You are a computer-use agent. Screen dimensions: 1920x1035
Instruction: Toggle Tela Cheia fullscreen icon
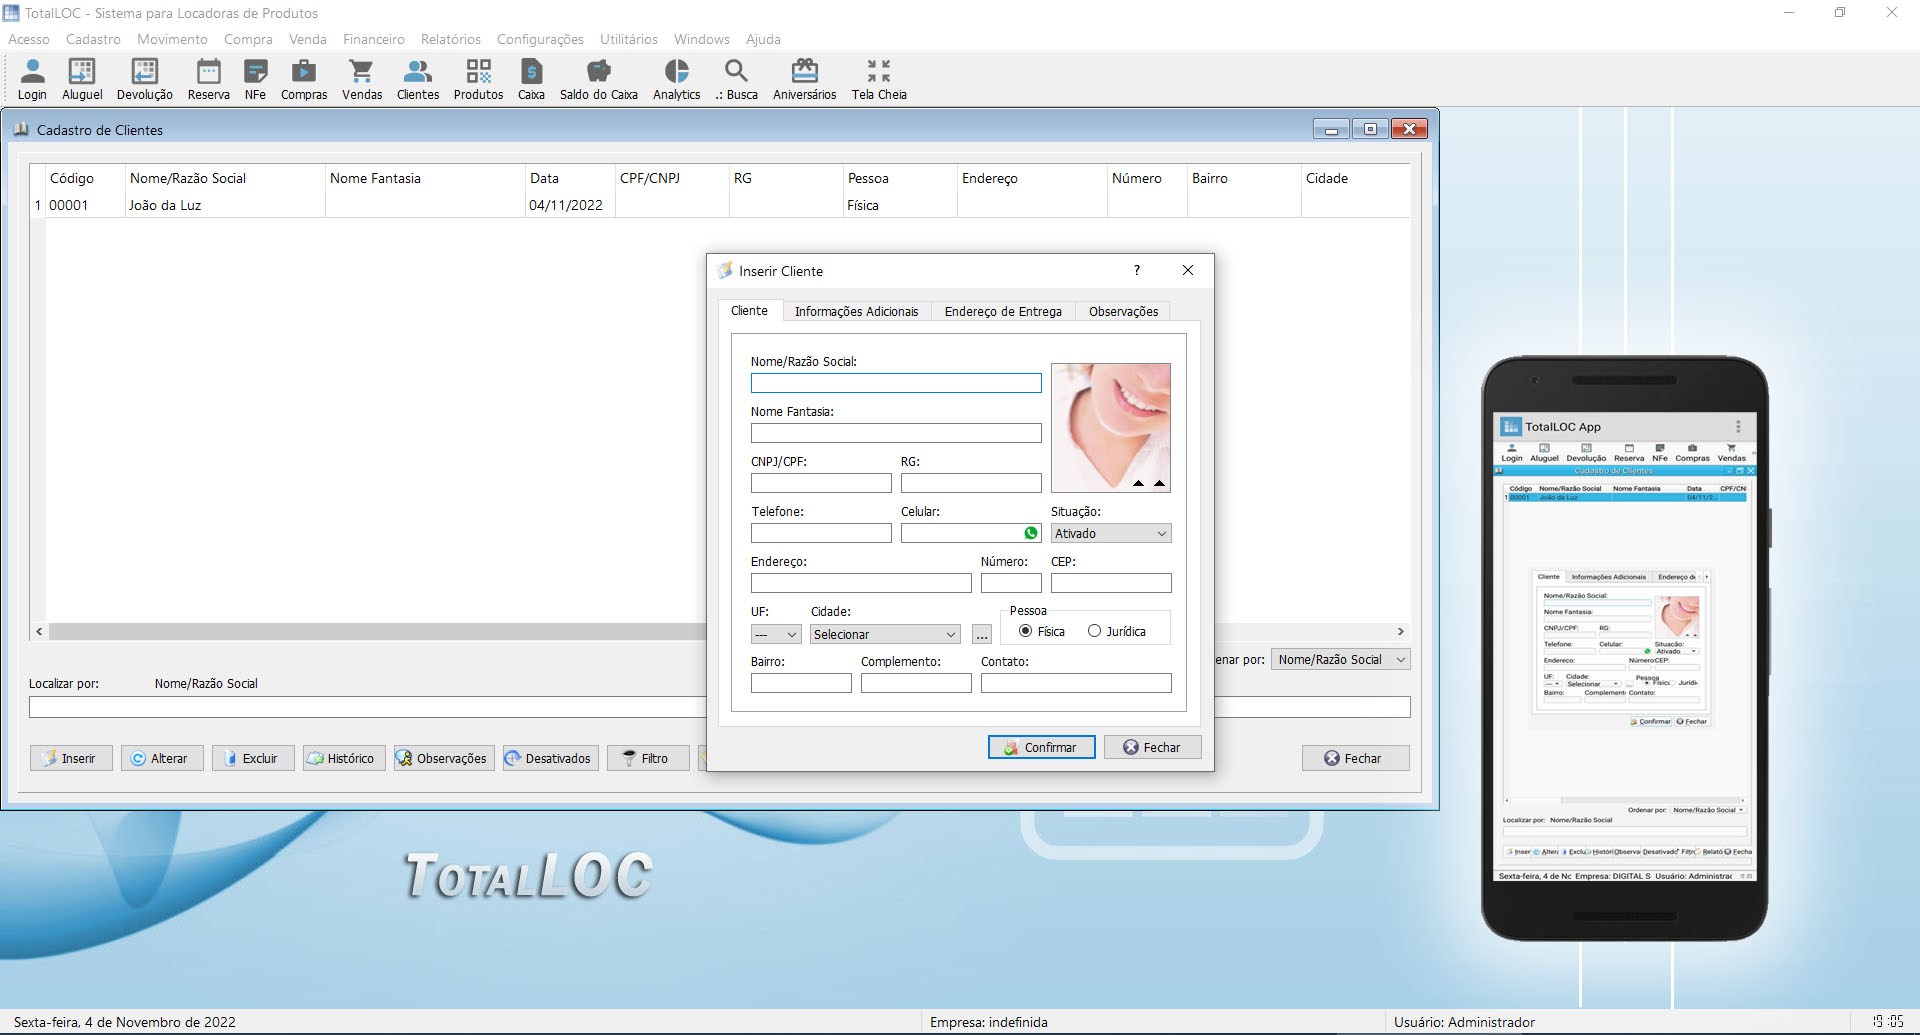[879, 79]
